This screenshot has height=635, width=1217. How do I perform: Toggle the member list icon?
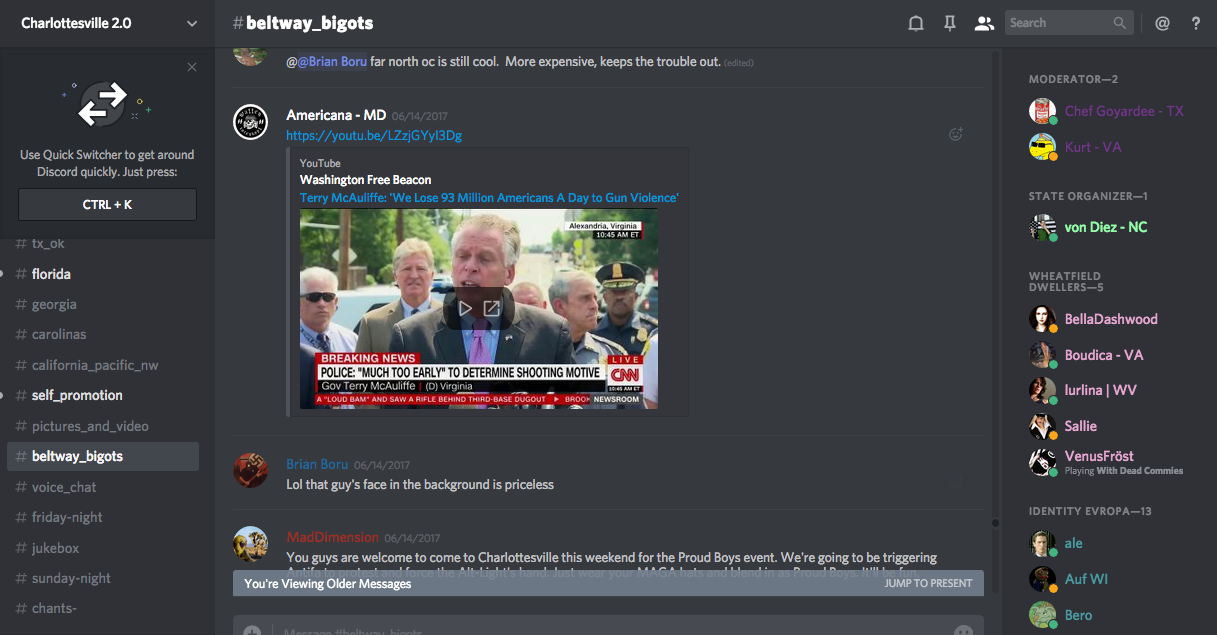tap(984, 23)
